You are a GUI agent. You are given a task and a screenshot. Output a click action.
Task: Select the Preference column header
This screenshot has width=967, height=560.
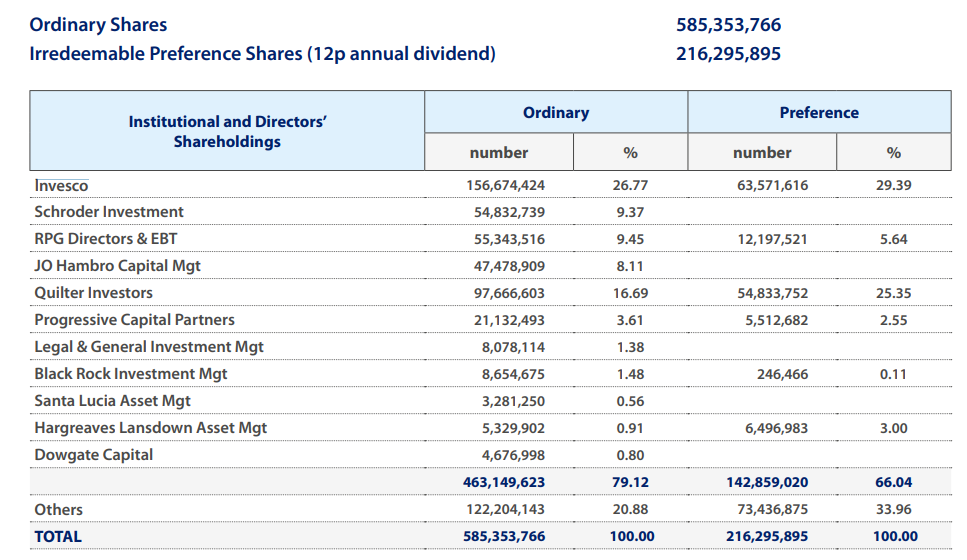tap(818, 112)
